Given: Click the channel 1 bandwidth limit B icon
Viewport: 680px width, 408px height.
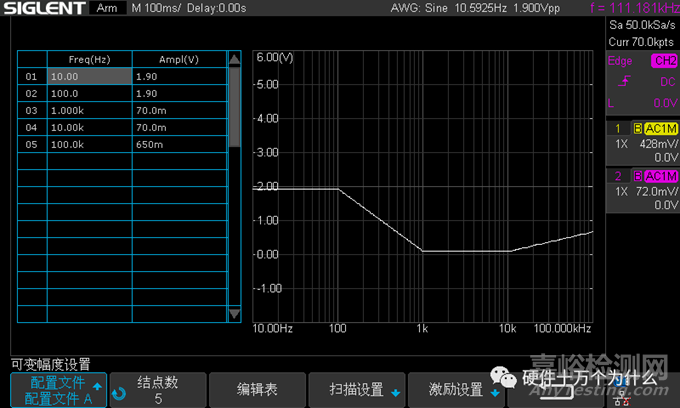Looking at the screenshot, I should (637, 129).
